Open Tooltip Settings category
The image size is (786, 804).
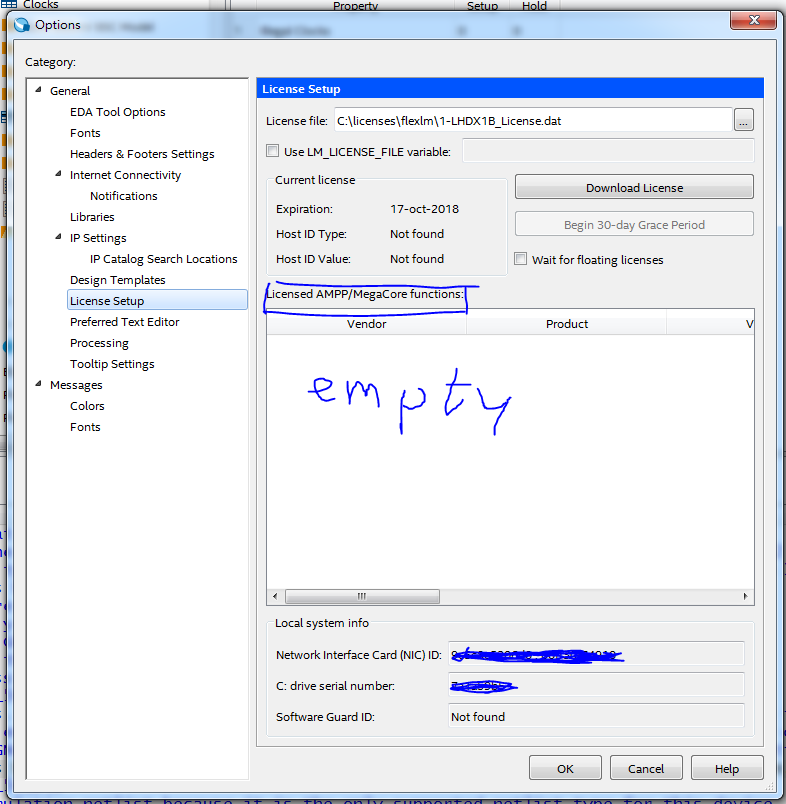(112, 364)
